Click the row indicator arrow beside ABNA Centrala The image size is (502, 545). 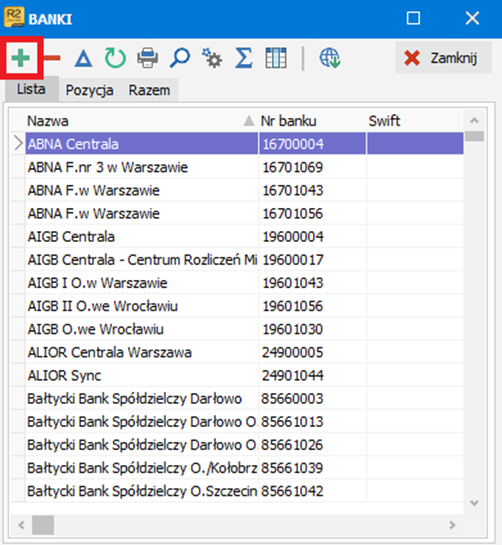pos(18,144)
